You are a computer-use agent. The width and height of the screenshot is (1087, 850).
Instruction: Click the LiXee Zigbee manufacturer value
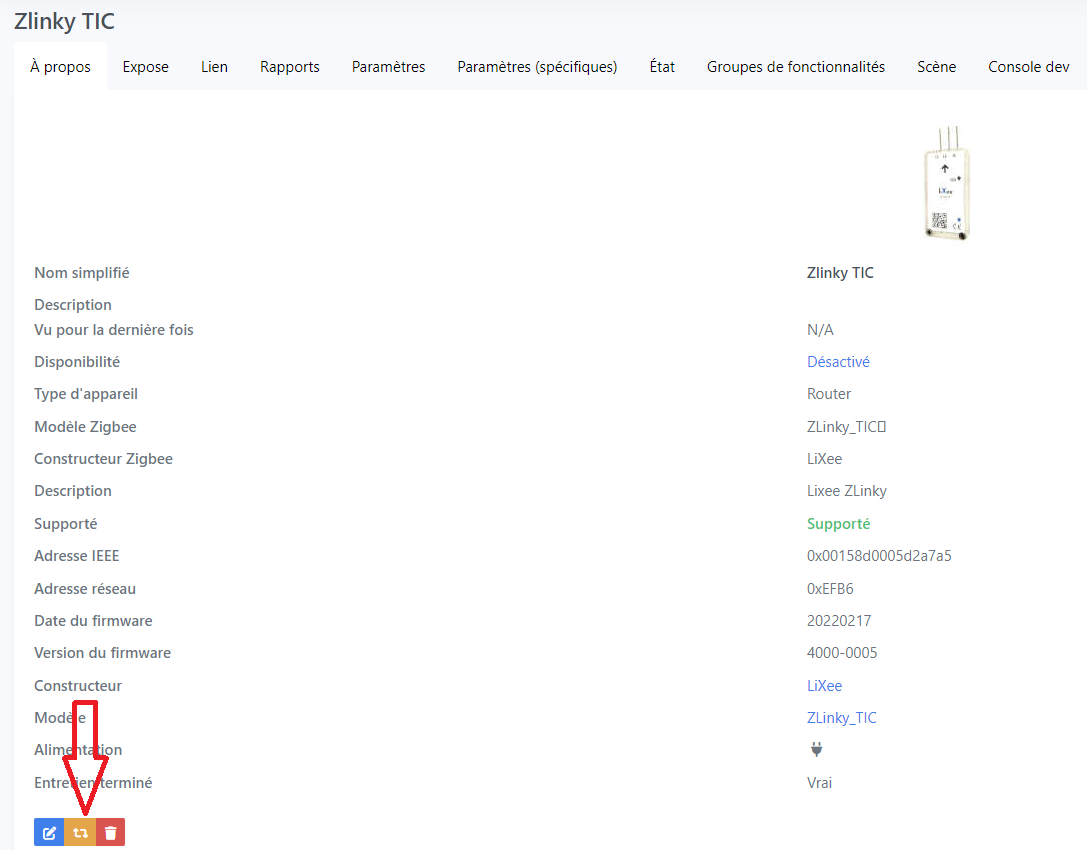click(824, 459)
